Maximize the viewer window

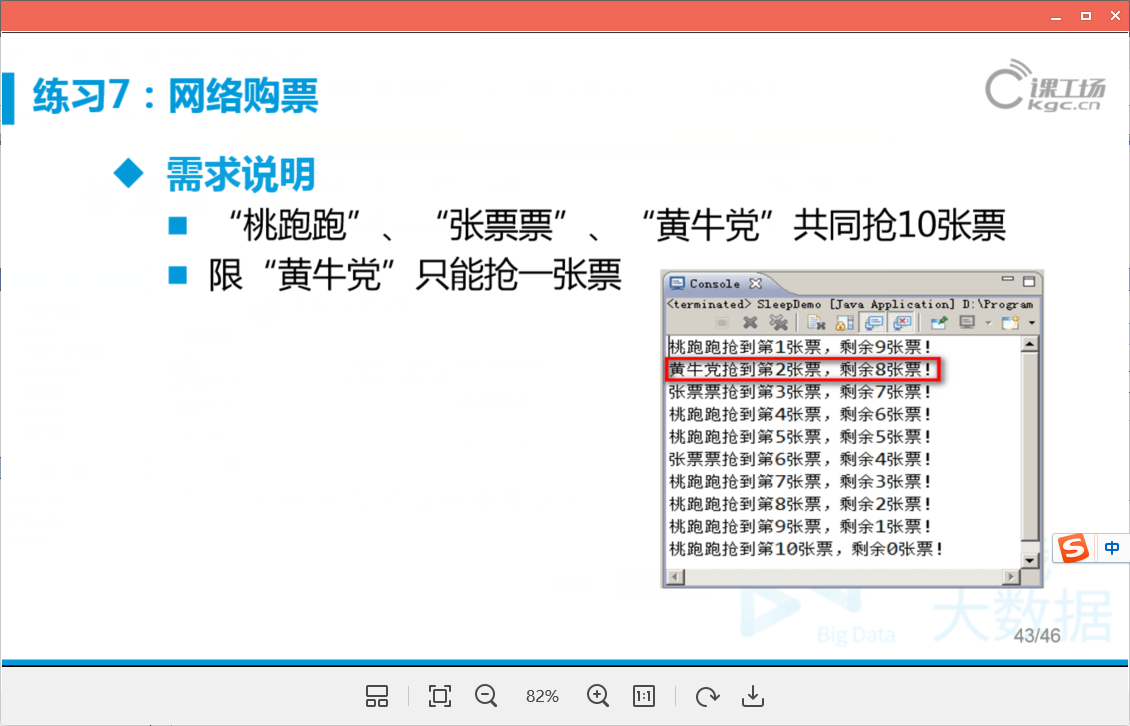tap(1085, 16)
